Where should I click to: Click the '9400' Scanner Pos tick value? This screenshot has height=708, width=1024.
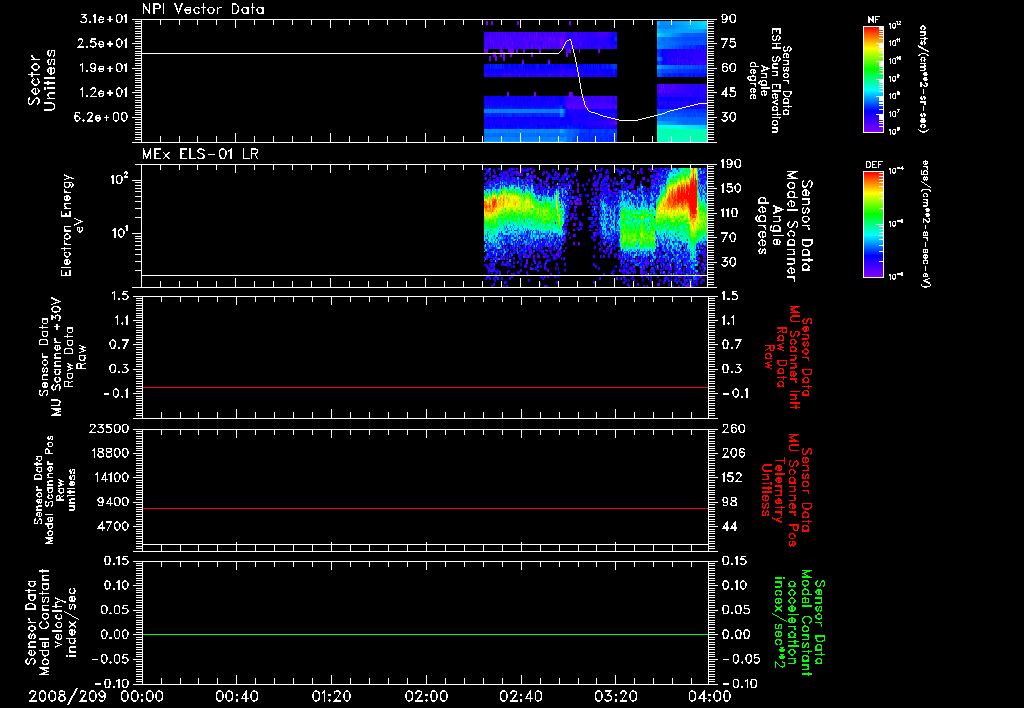pos(113,502)
